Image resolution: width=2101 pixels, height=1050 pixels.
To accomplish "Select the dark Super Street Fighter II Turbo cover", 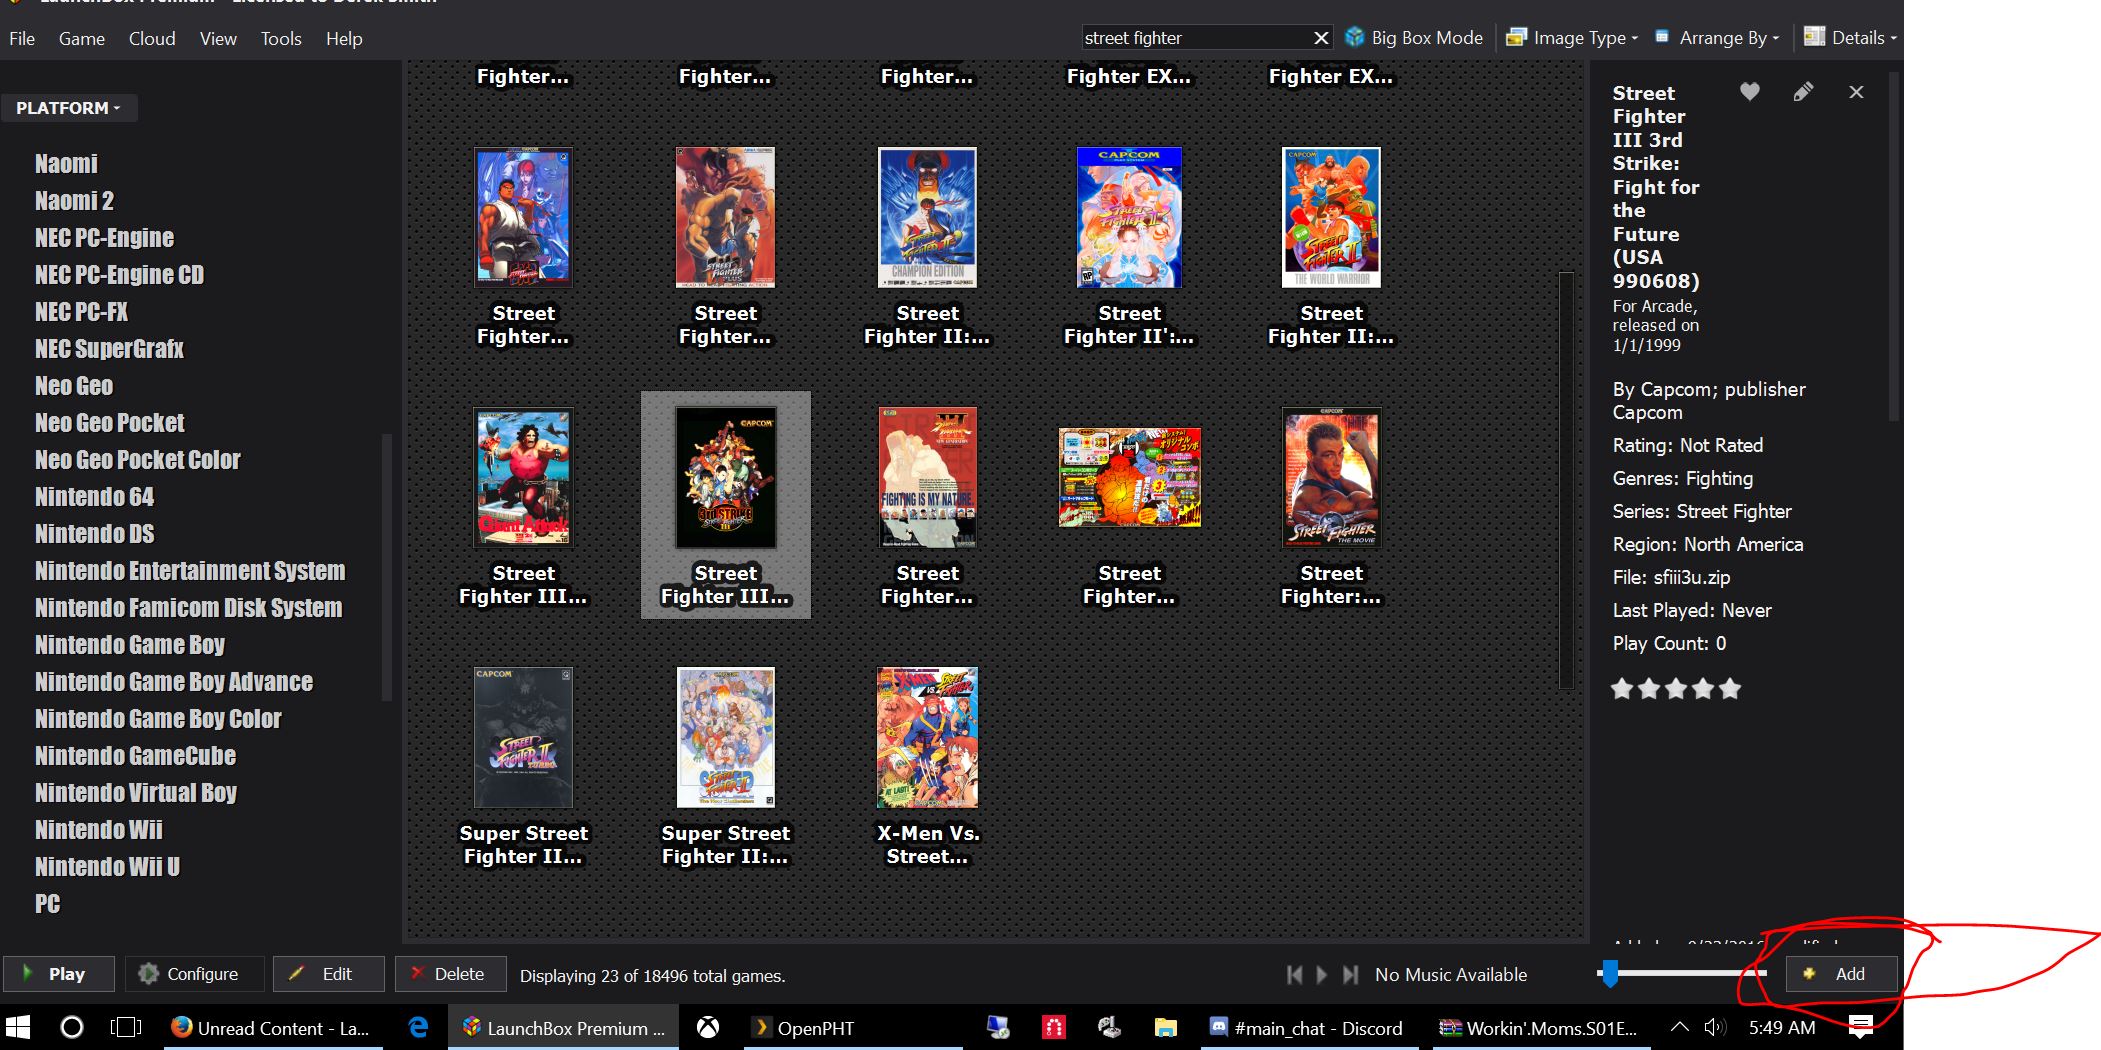I will 523,738.
